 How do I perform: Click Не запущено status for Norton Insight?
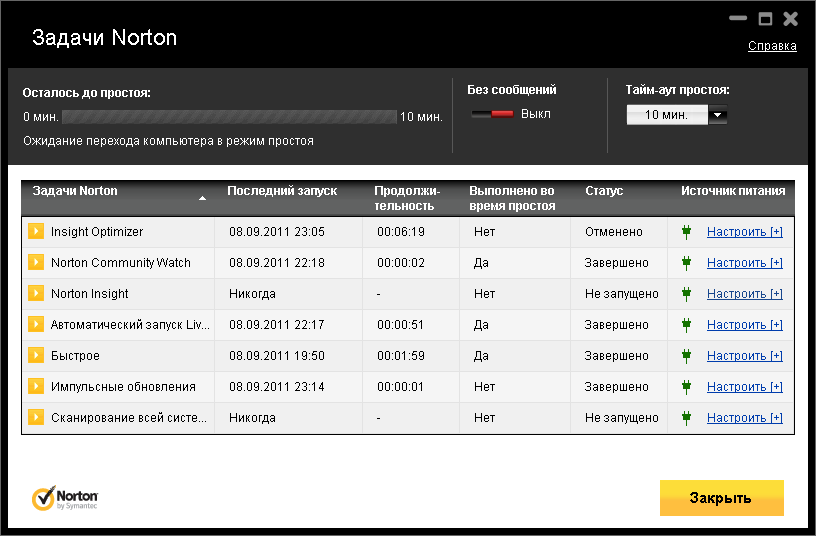pyautogui.click(x=621, y=293)
